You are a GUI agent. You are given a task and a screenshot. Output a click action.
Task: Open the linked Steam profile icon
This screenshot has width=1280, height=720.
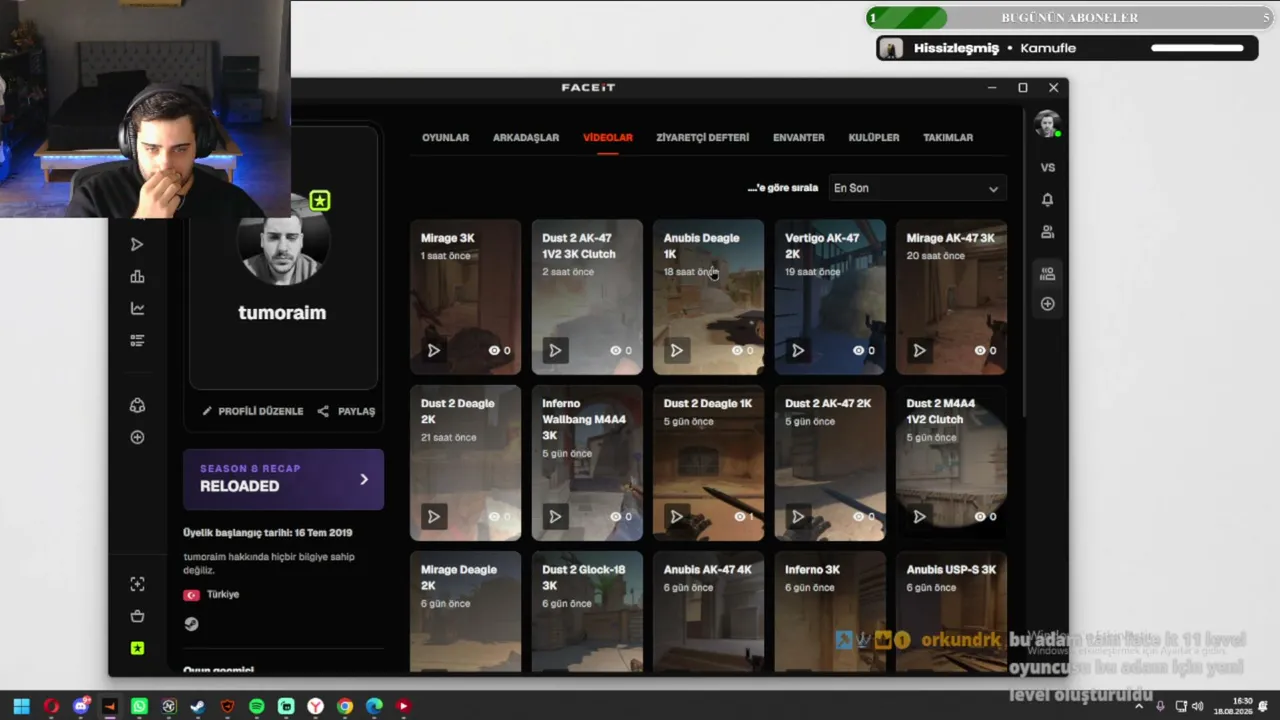click(191, 624)
